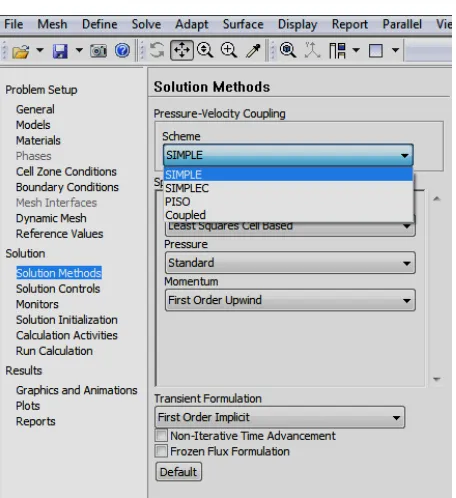This screenshot has width=456, height=498.
Task: Select Materials in the navigation tree
Action: click(x=38, y=140)
